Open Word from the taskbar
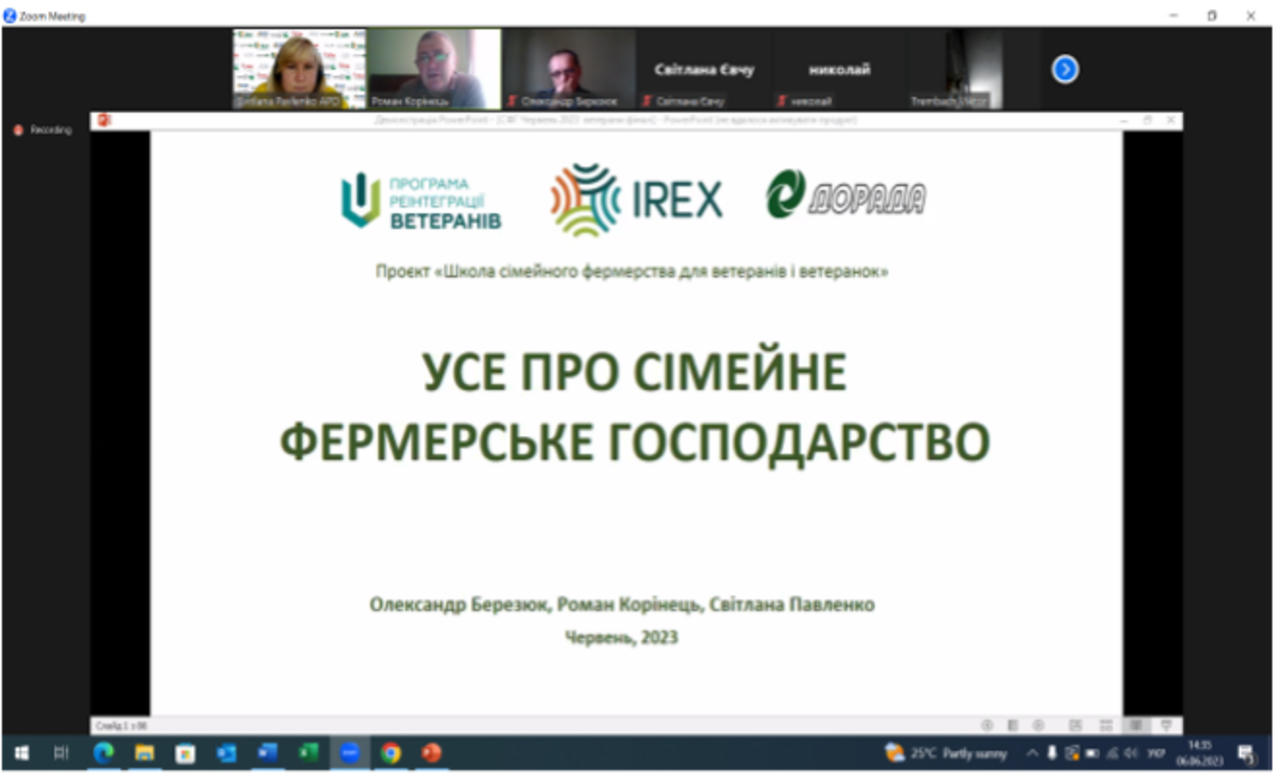Screen dimensions: 1280x776 [267, 753]
